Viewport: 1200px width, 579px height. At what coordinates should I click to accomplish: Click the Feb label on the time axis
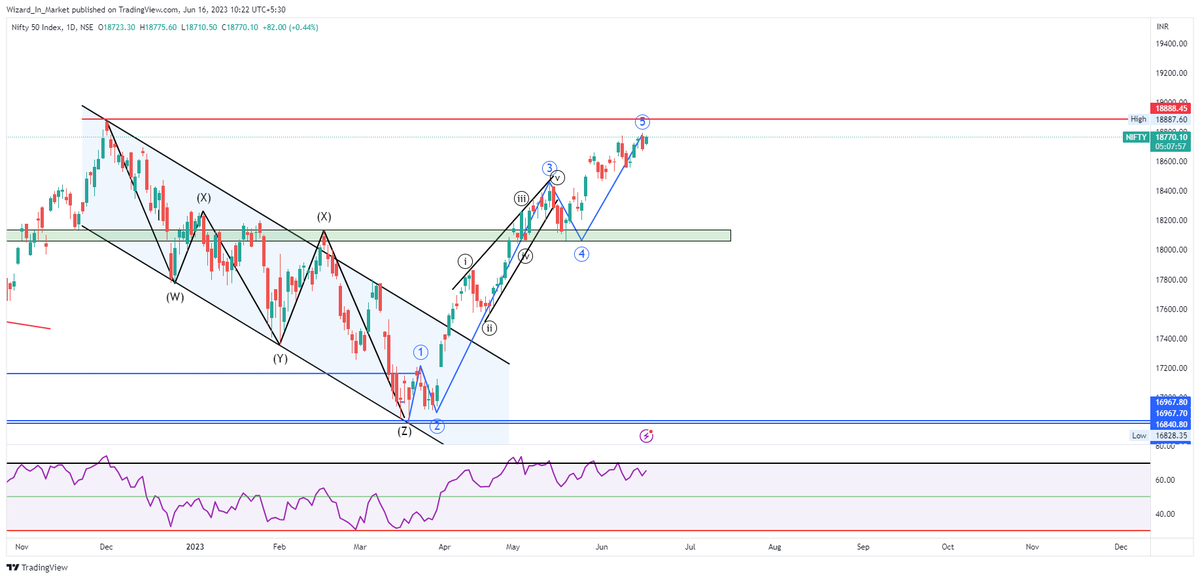pyautogui.click(x=279, y=547)
